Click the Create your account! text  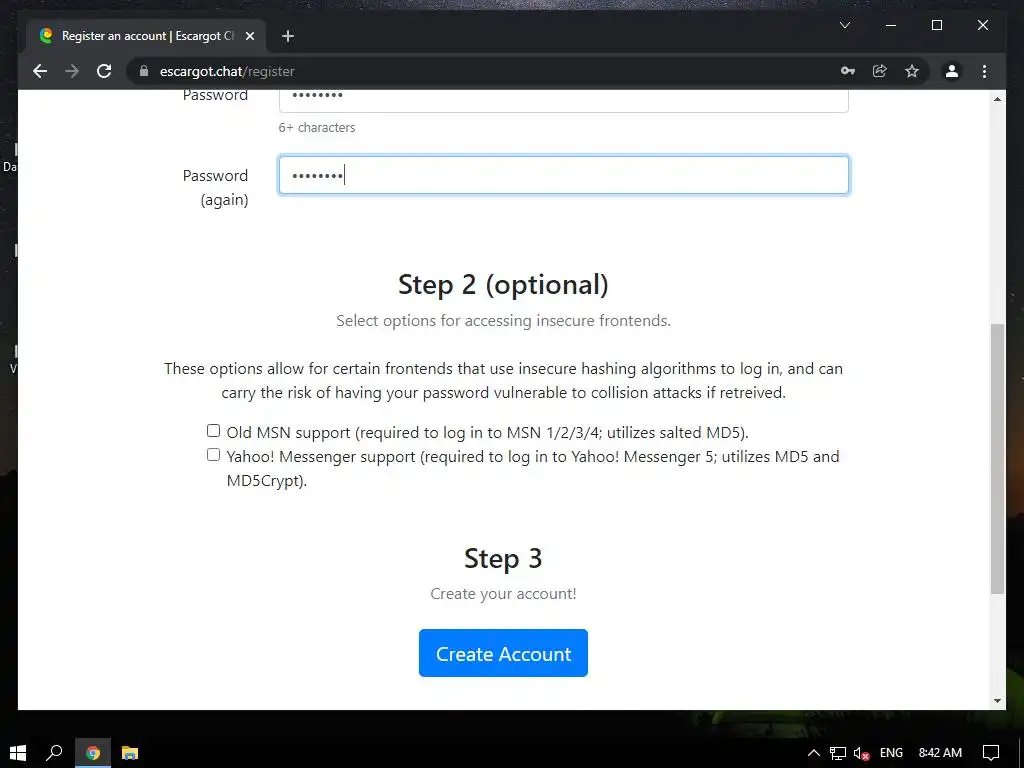coord(503,594)
